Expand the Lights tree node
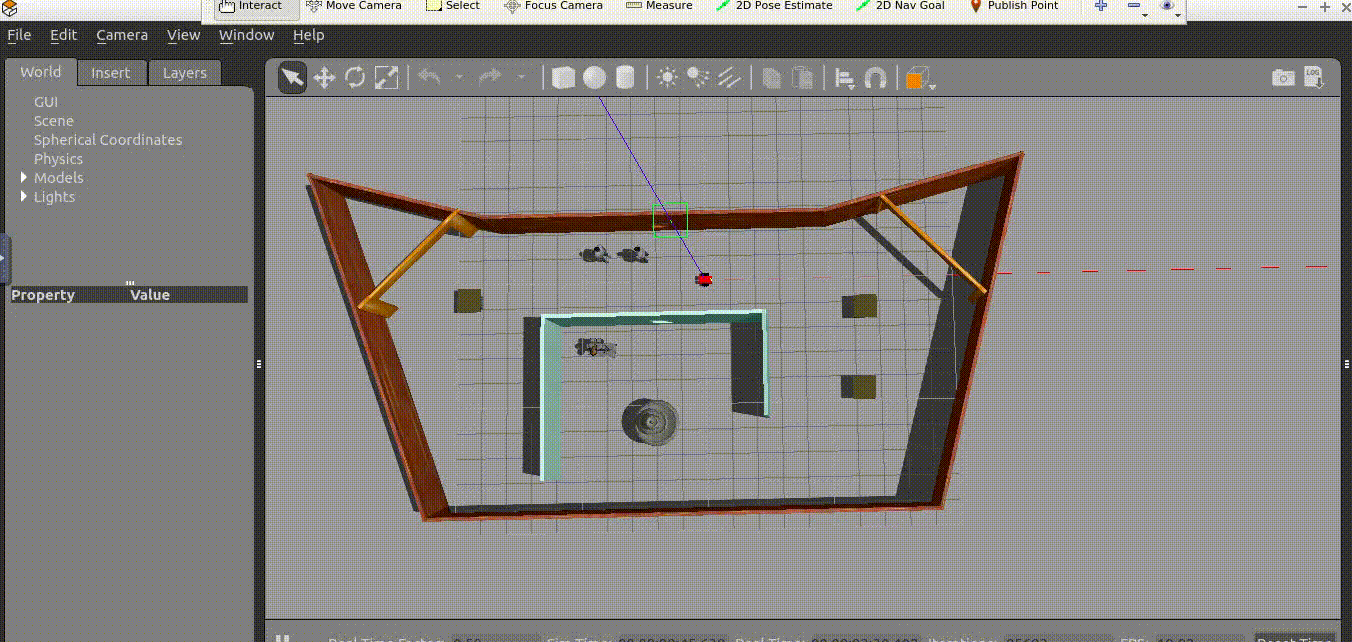 [x=25, y=196]
